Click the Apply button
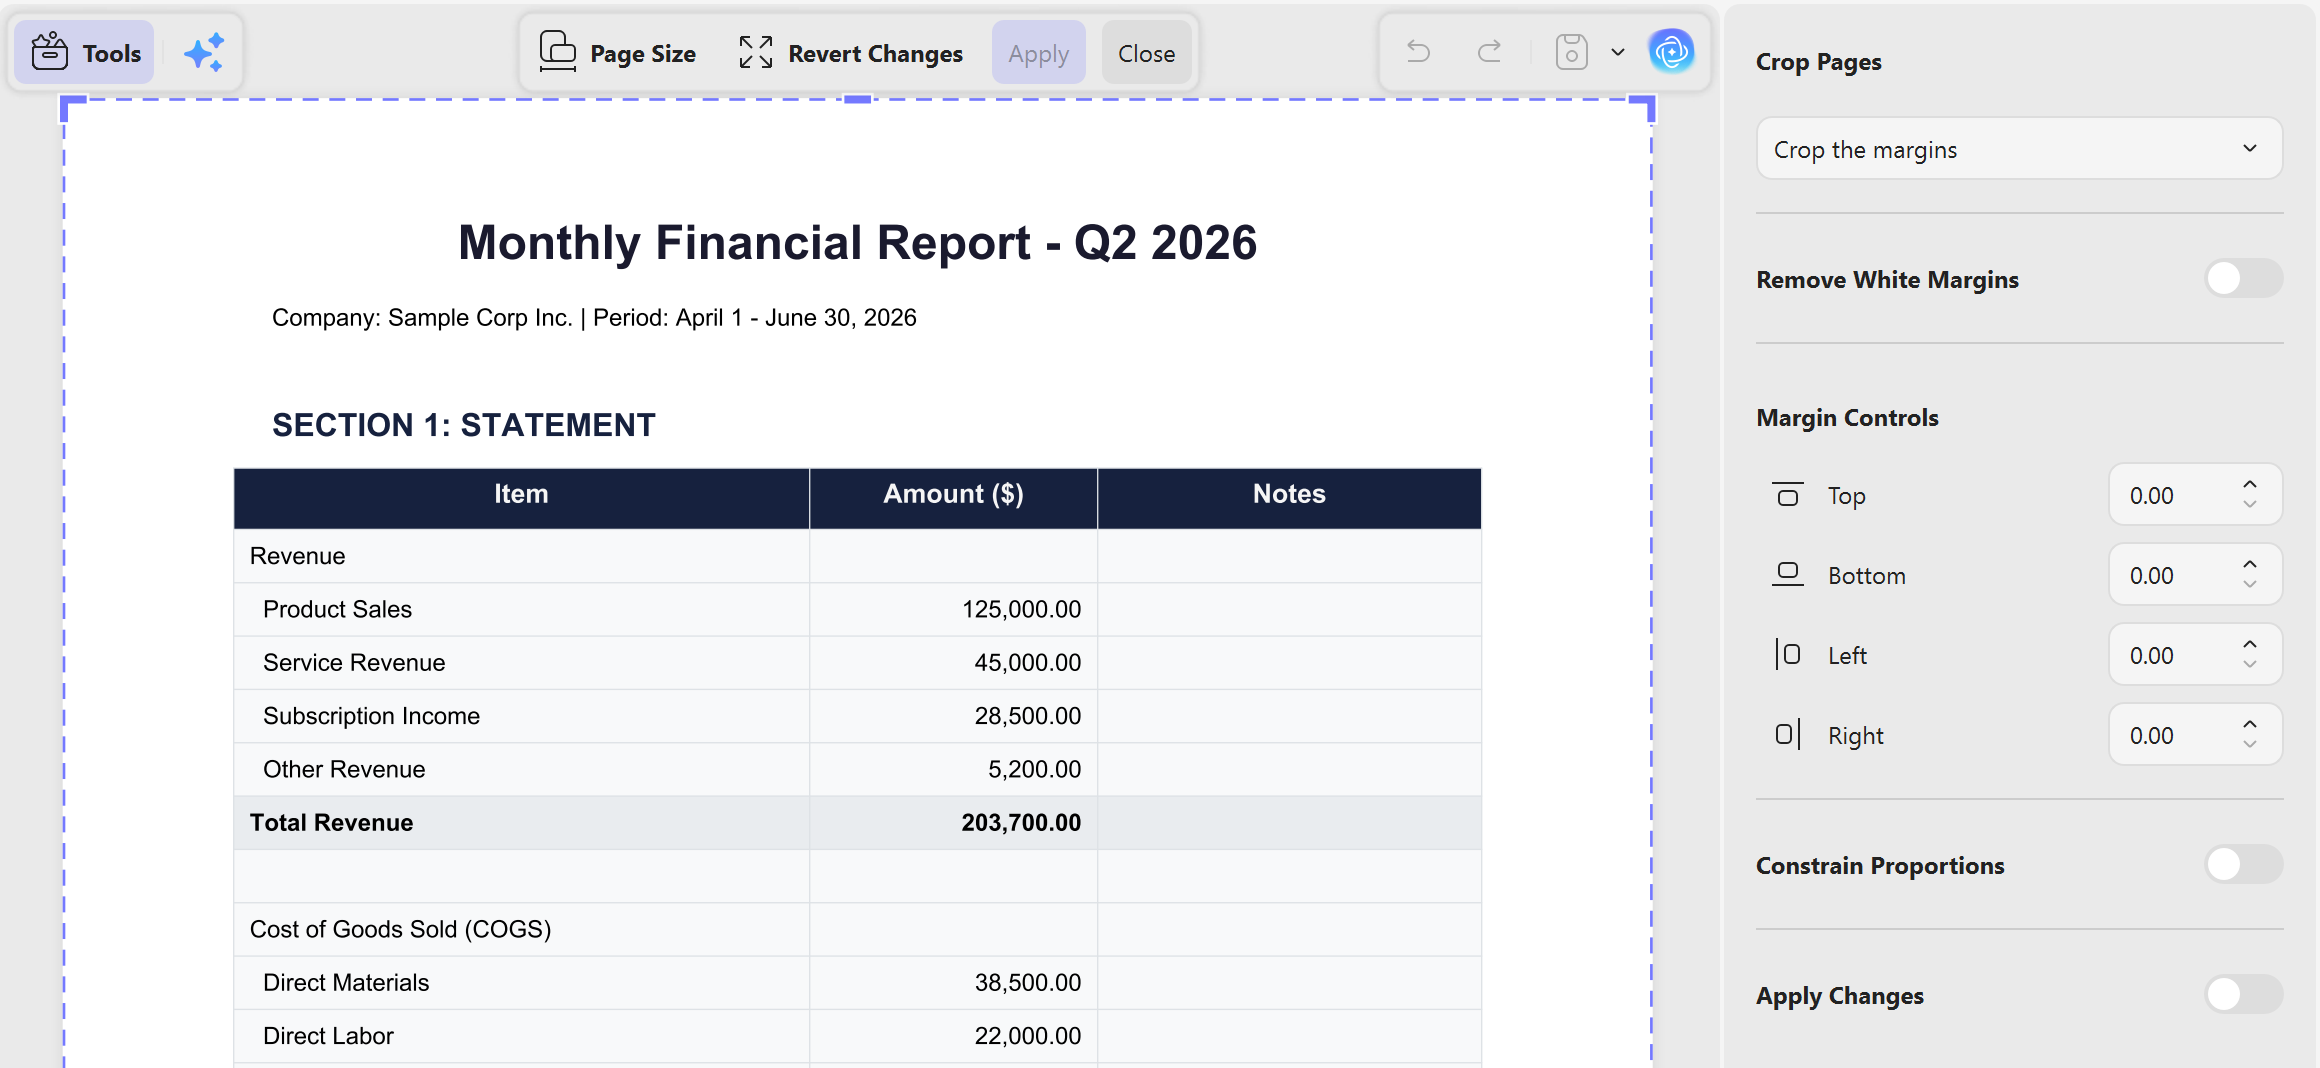Image resolution: width=2320 pixels, height=1068 pixels. tap(1038, 53)
